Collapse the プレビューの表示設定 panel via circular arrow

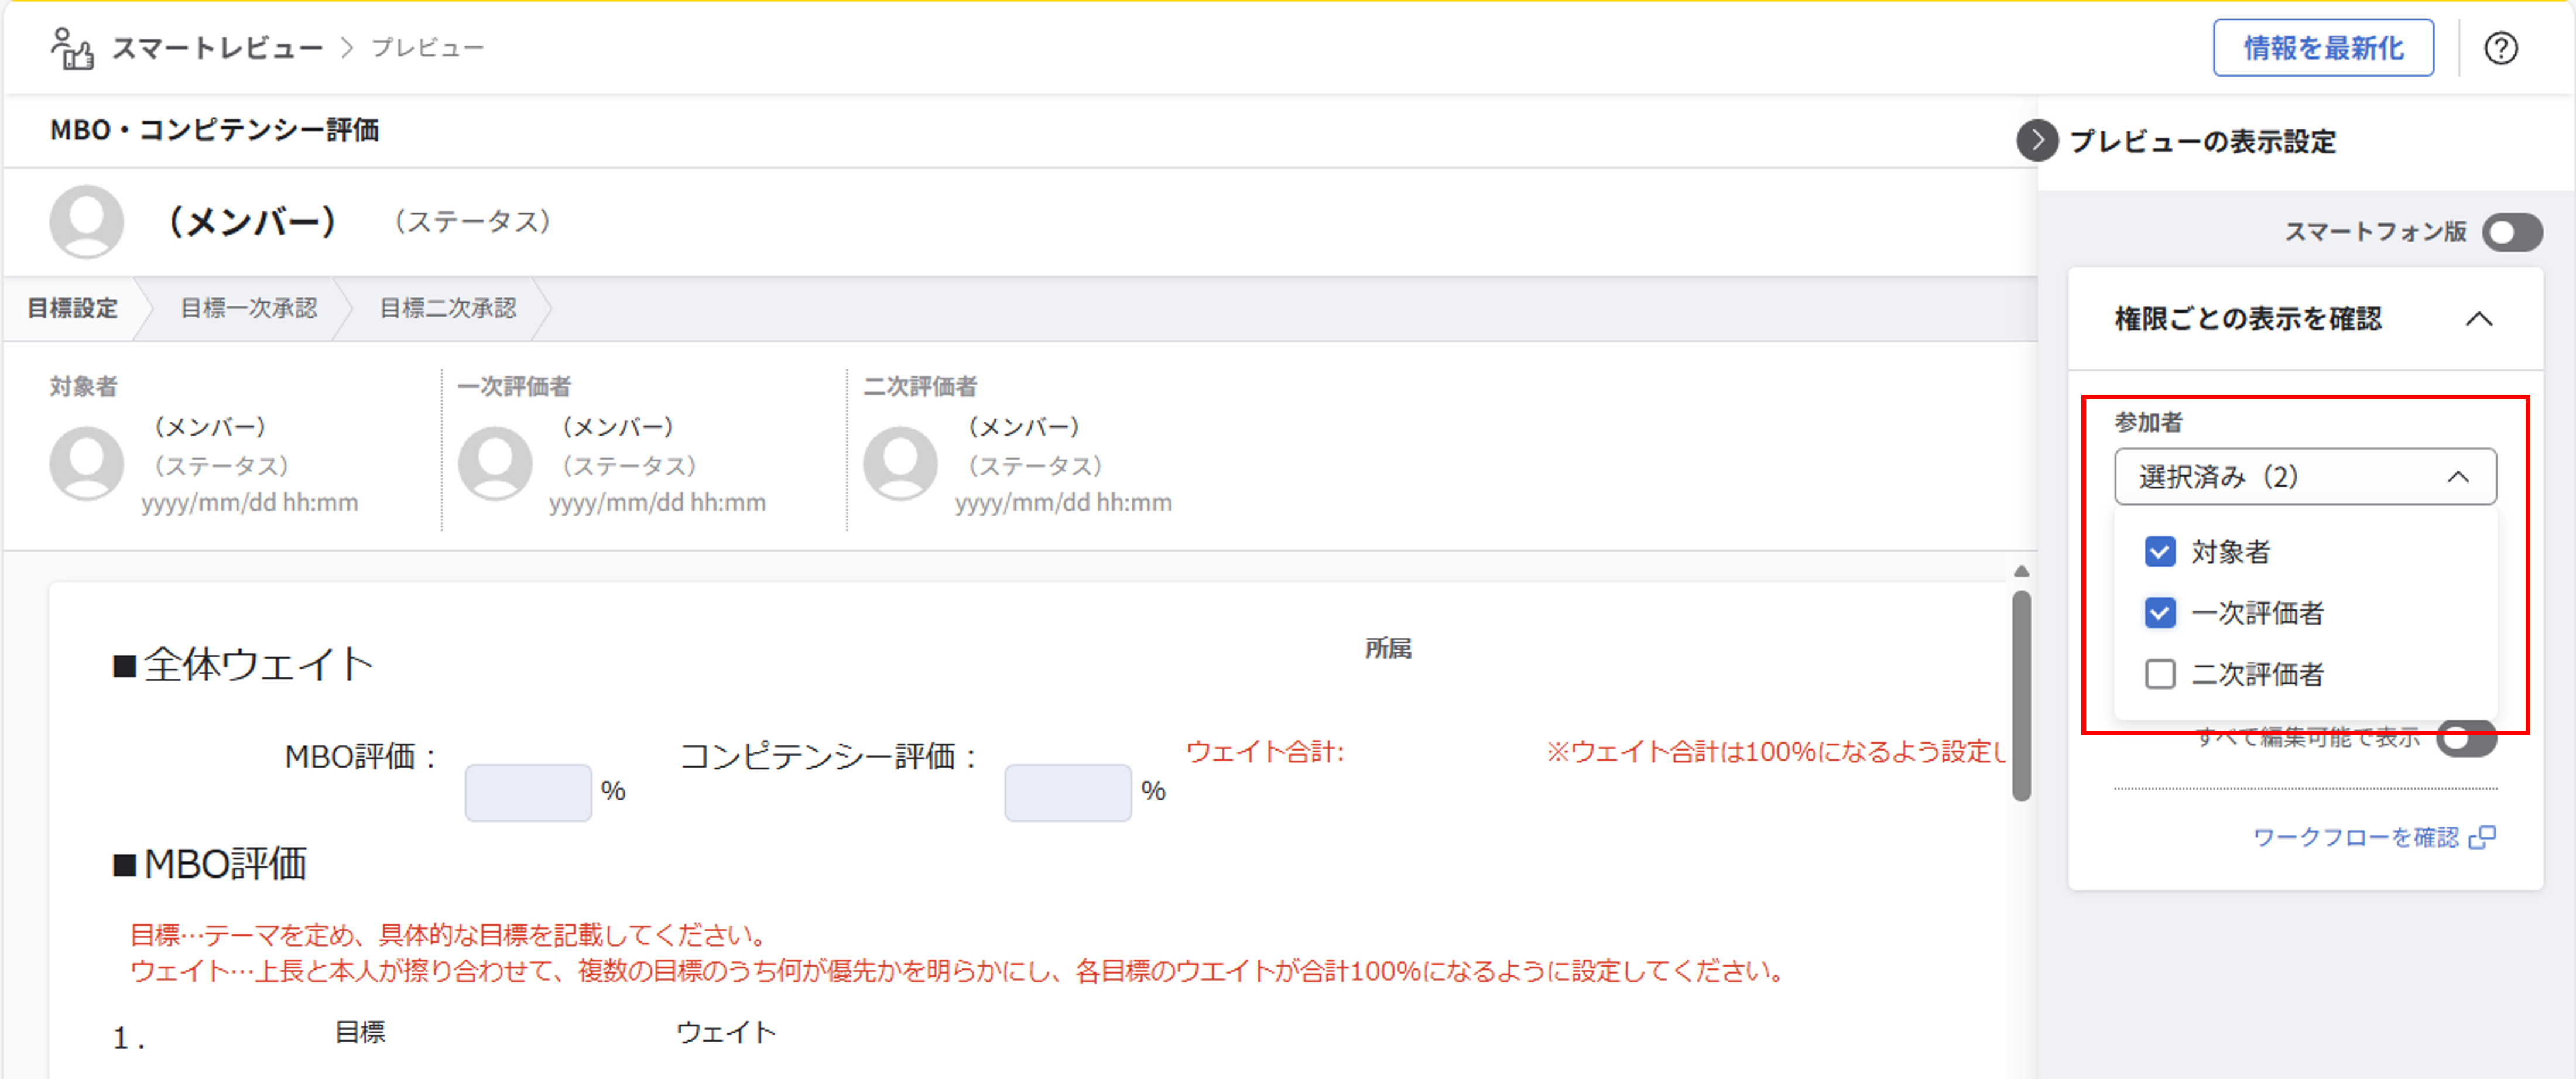coord(2038,141)
